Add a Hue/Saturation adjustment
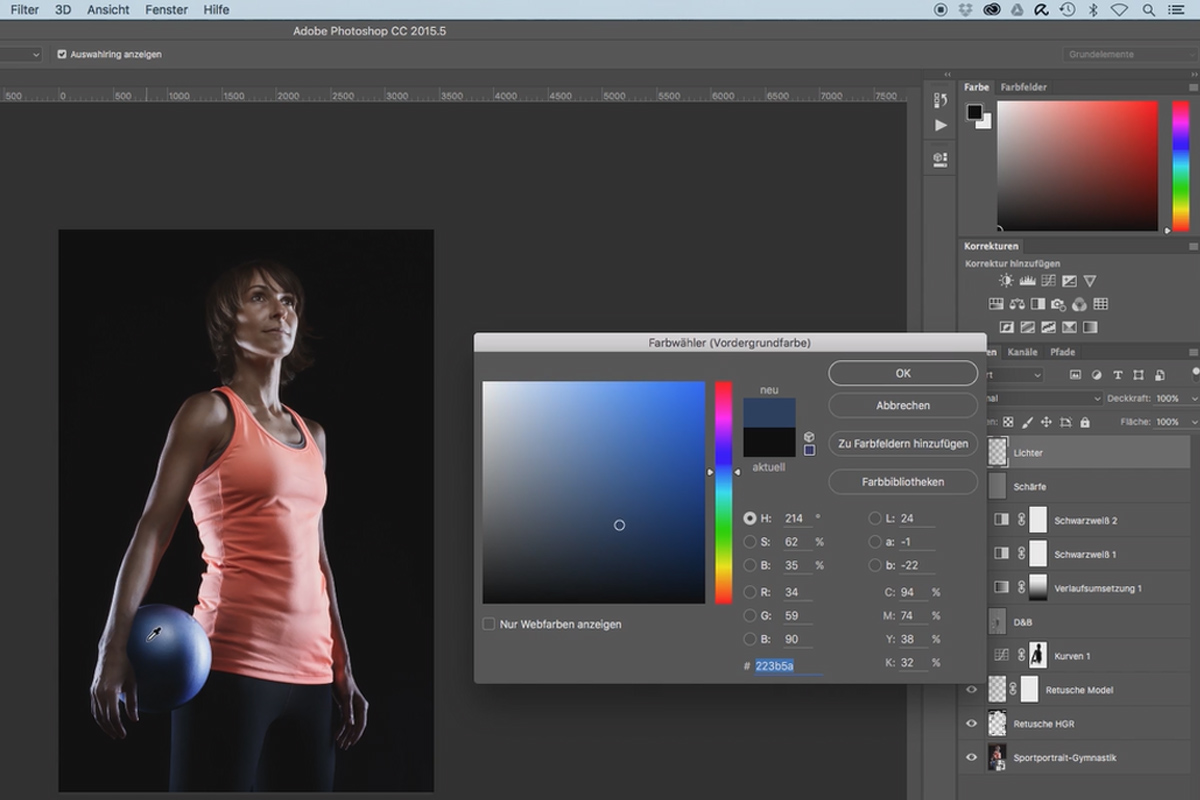The width and height of the screenshot is (1200, 800). click(x=996, y=304)
